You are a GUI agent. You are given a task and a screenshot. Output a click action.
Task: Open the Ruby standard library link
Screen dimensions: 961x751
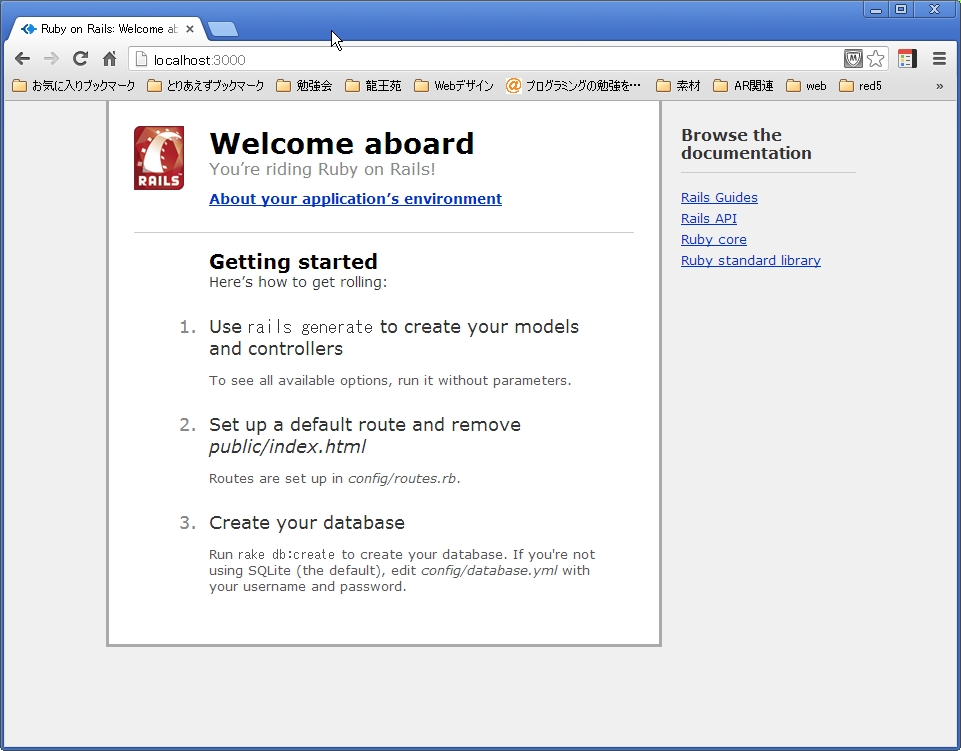coord(751,261)
